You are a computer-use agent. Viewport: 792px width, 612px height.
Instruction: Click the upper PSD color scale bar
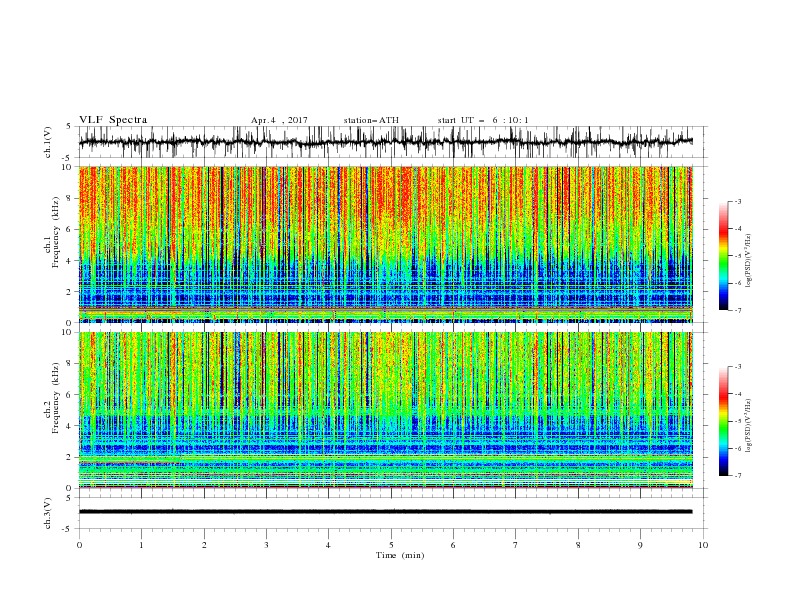point(724,256)
